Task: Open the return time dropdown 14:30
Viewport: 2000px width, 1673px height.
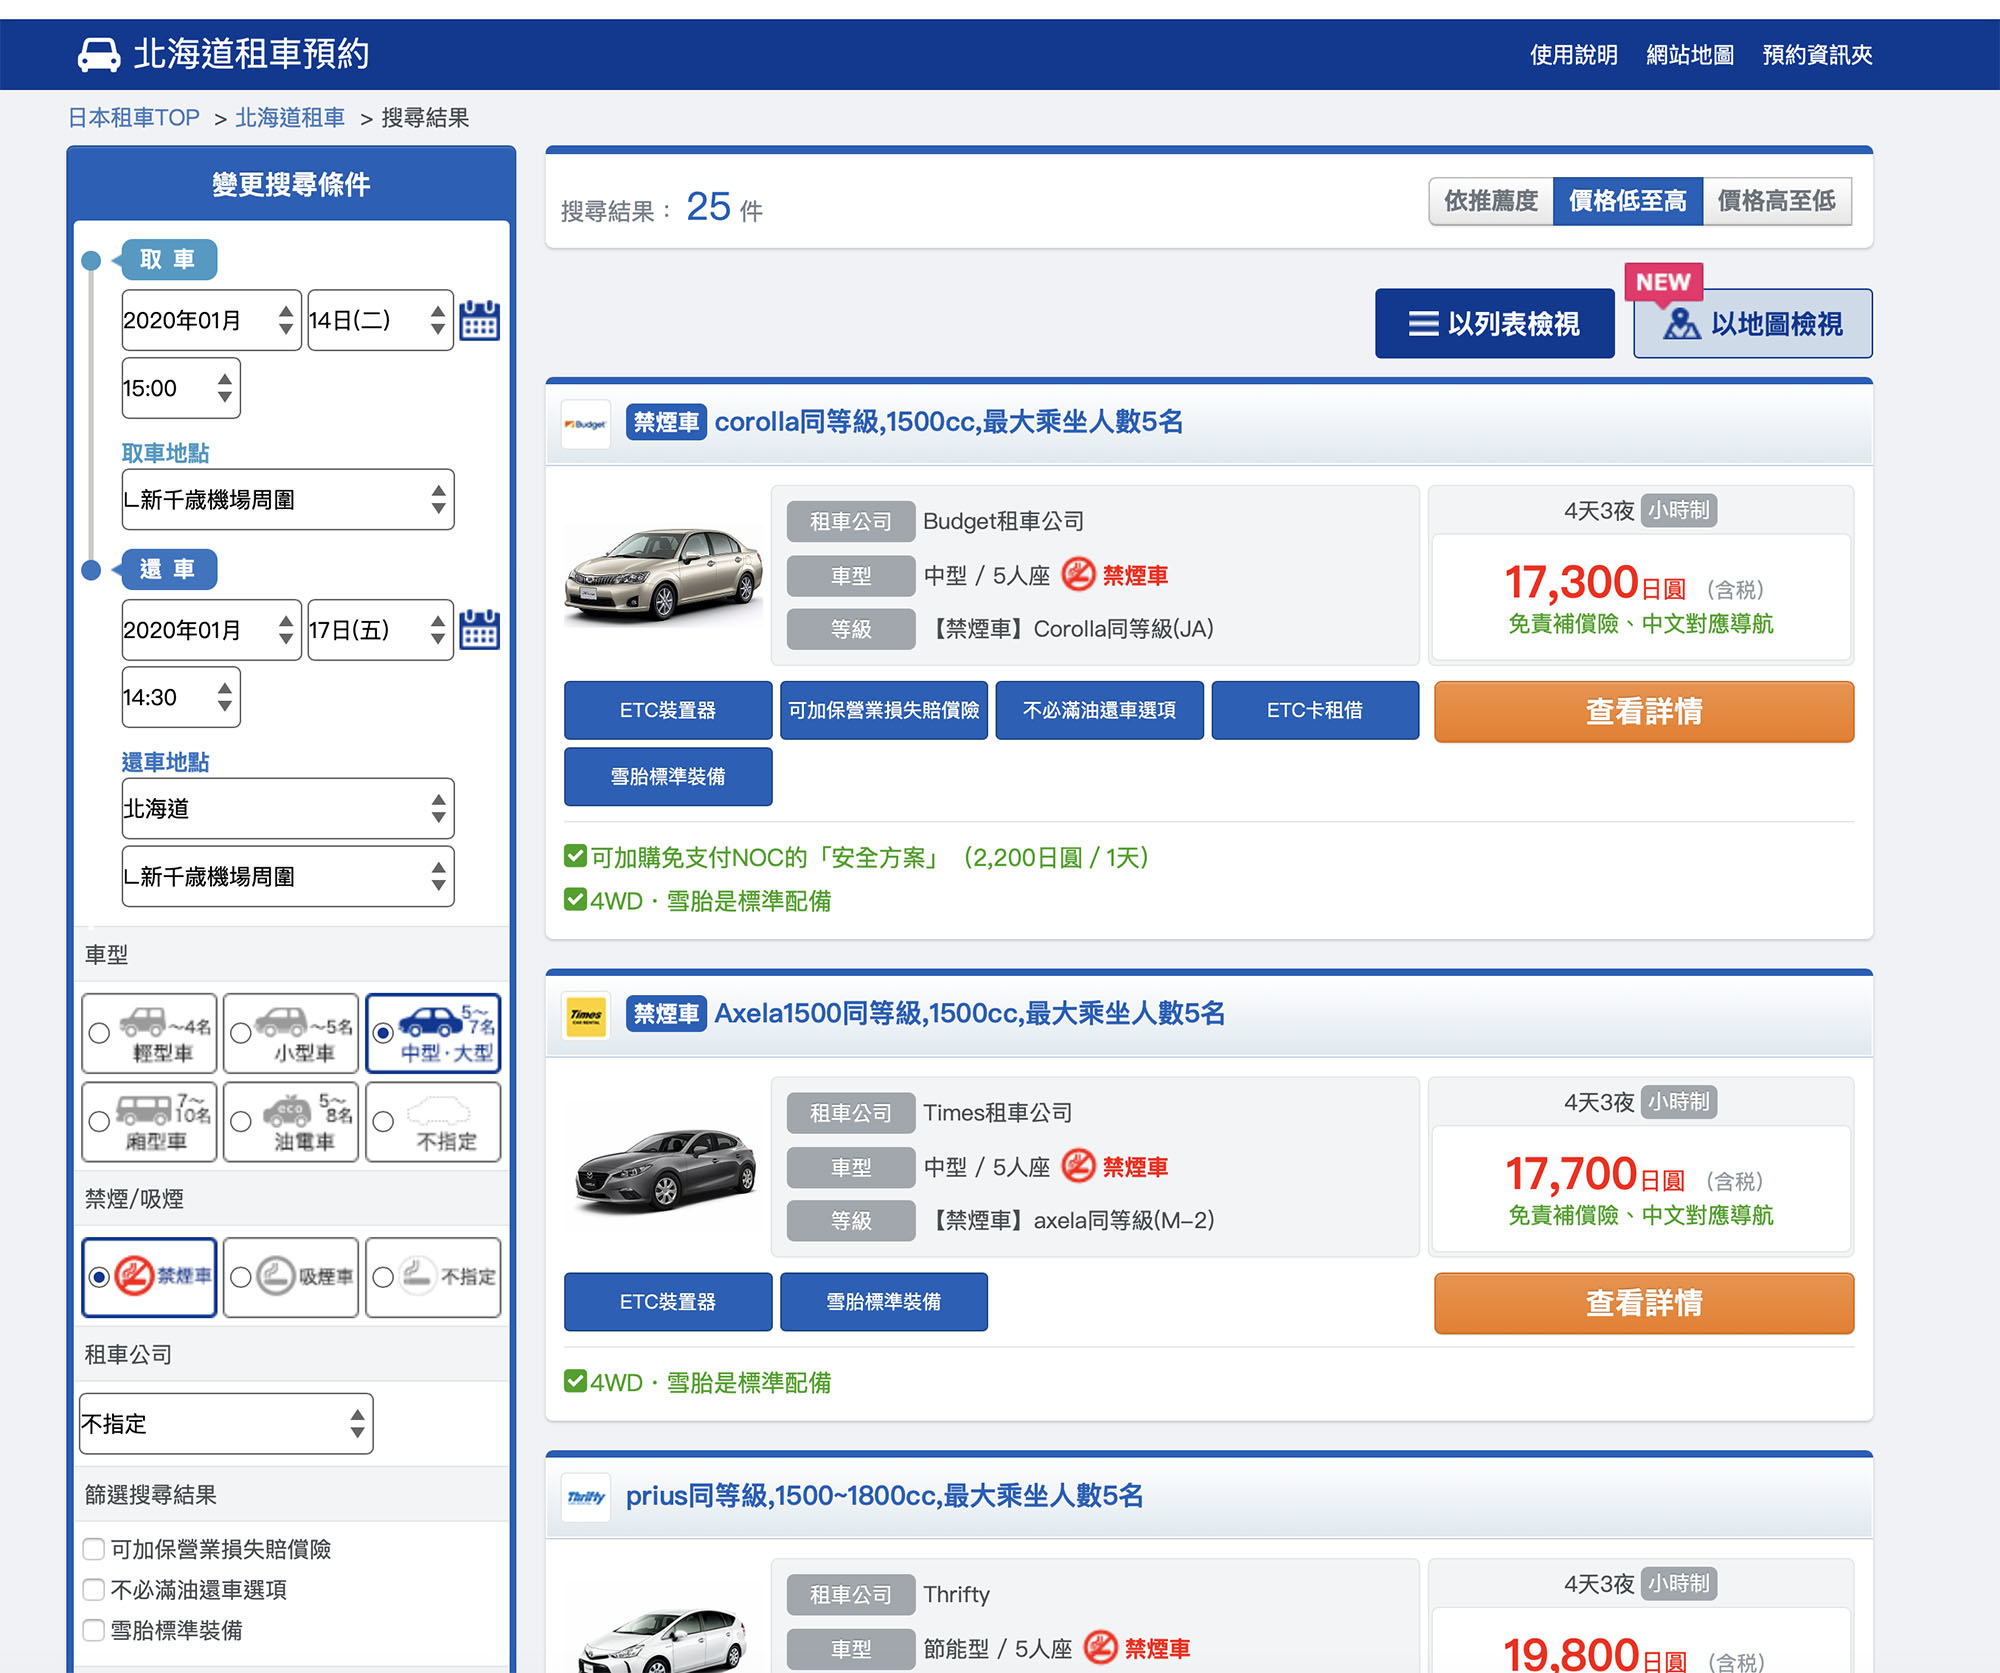Action: [181, 697]
